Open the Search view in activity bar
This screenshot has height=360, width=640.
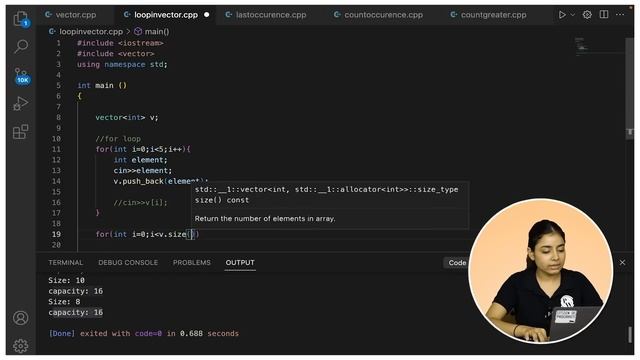tap(21, 46)
